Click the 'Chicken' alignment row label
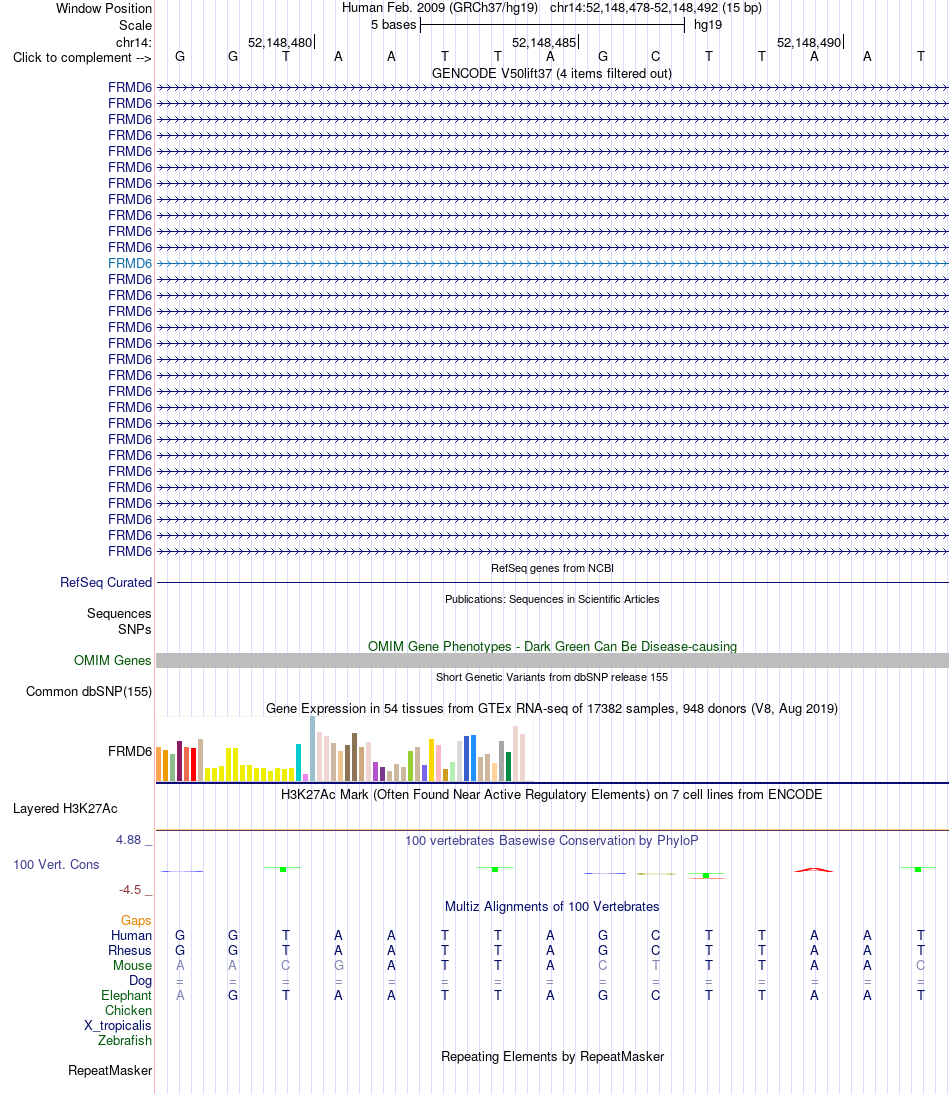The height and width of the screenshot is (1094, 950). [128, 1010]
